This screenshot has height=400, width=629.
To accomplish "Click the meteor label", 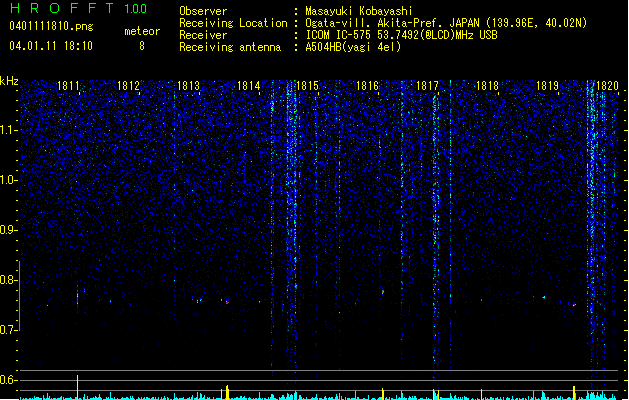I will [142, 31].
